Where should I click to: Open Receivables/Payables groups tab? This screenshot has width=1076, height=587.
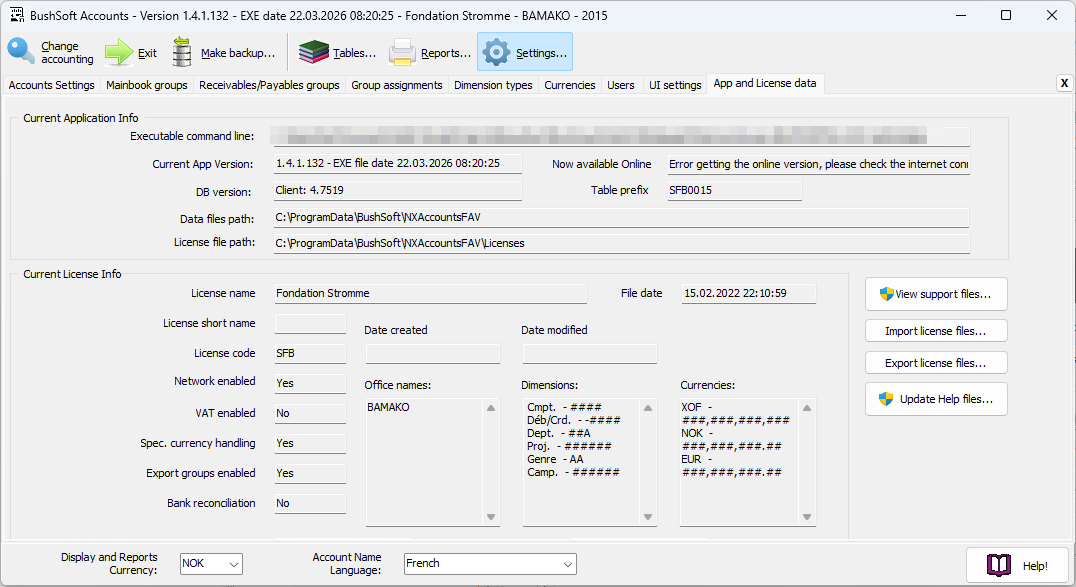(x=269, y=84)
